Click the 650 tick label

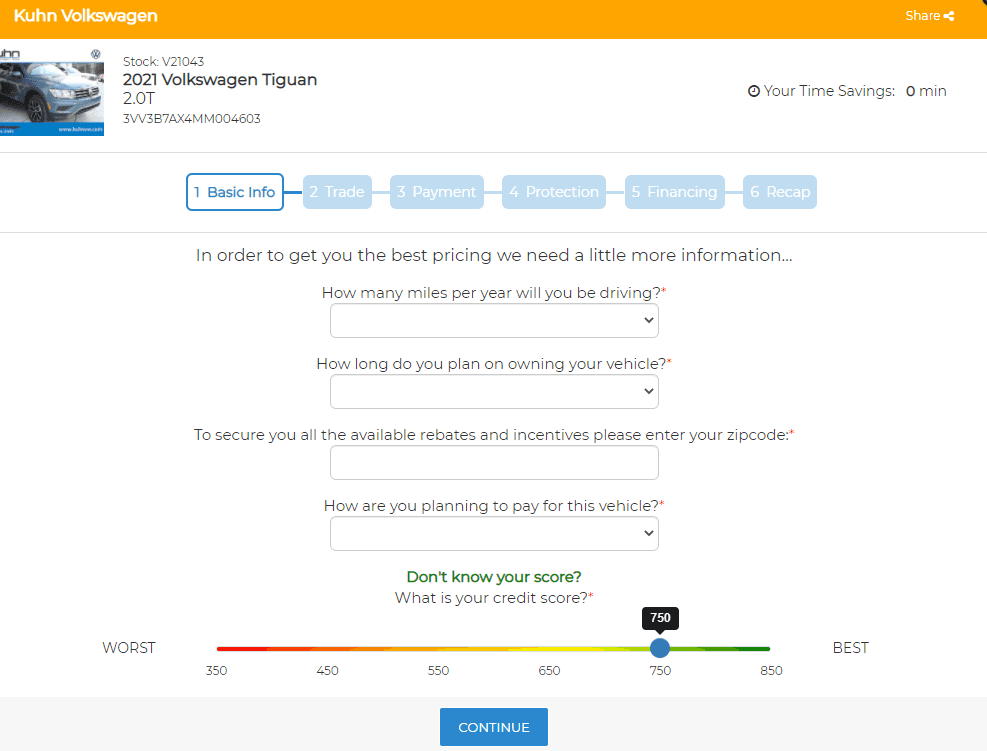pyautogui.click(x=549, y=671)
